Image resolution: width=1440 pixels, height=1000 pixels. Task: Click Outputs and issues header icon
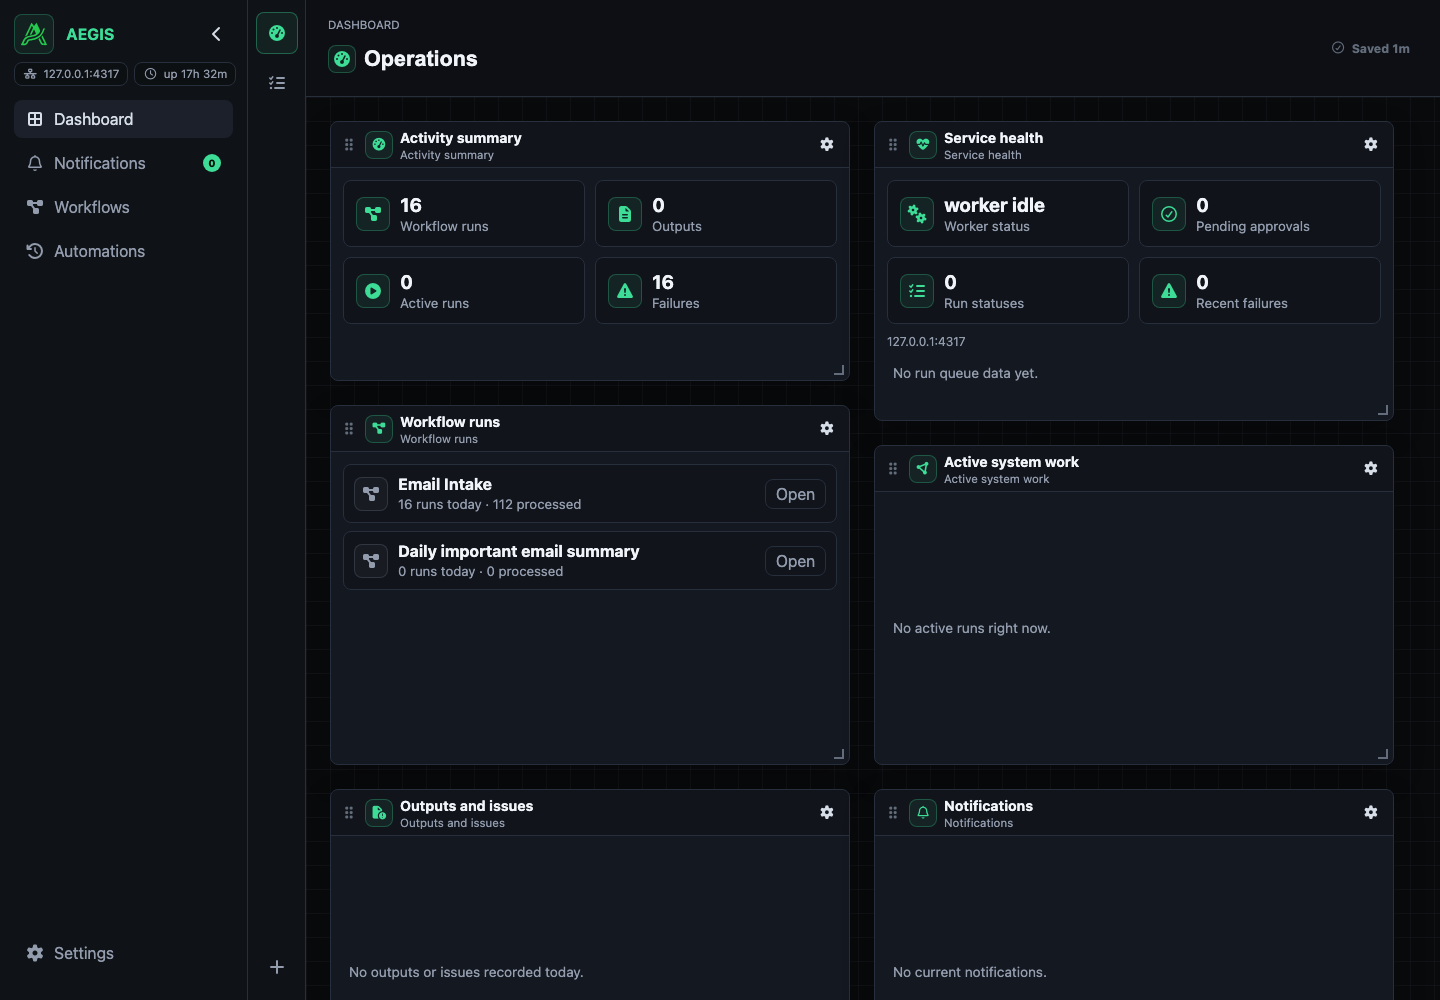(379, 813)
